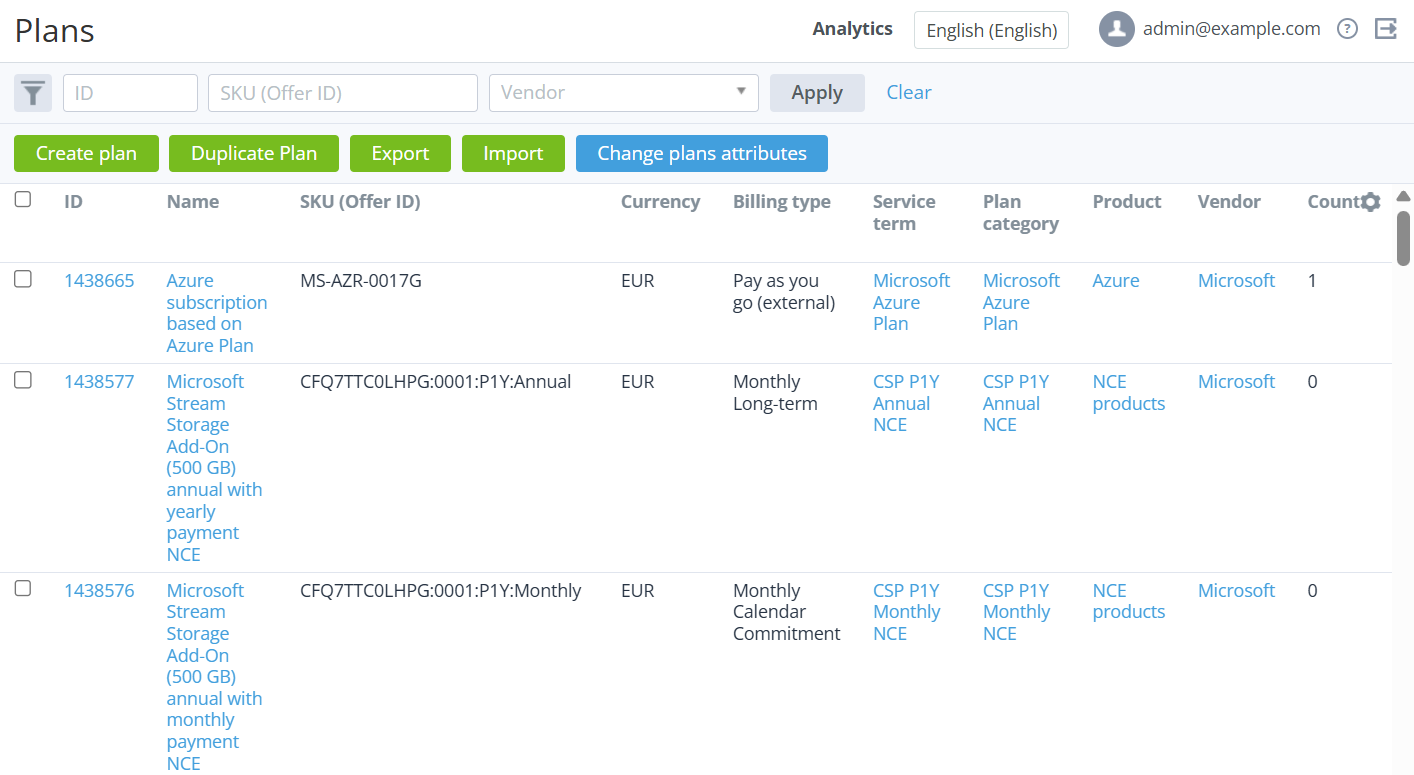1414x775 pixels.
Task: Open plan ID 1438576 link
Action: point(99,591)
